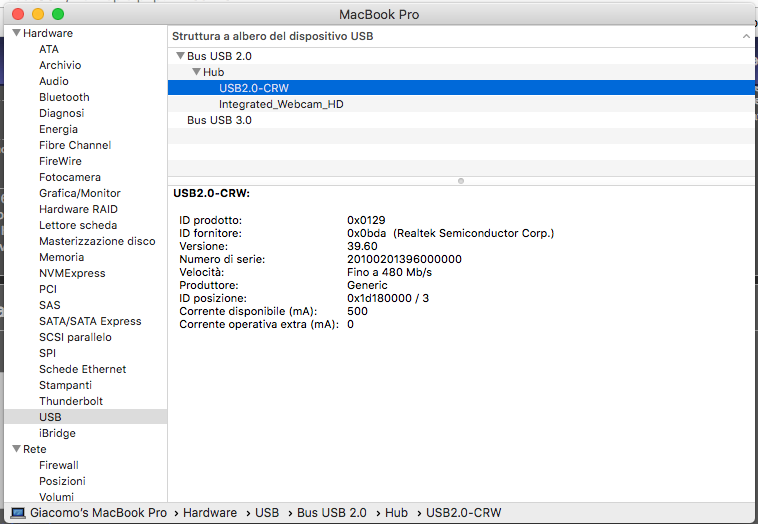Select Masterizzazione disco entry
758x524 pixels.
[x=97, y=241]
